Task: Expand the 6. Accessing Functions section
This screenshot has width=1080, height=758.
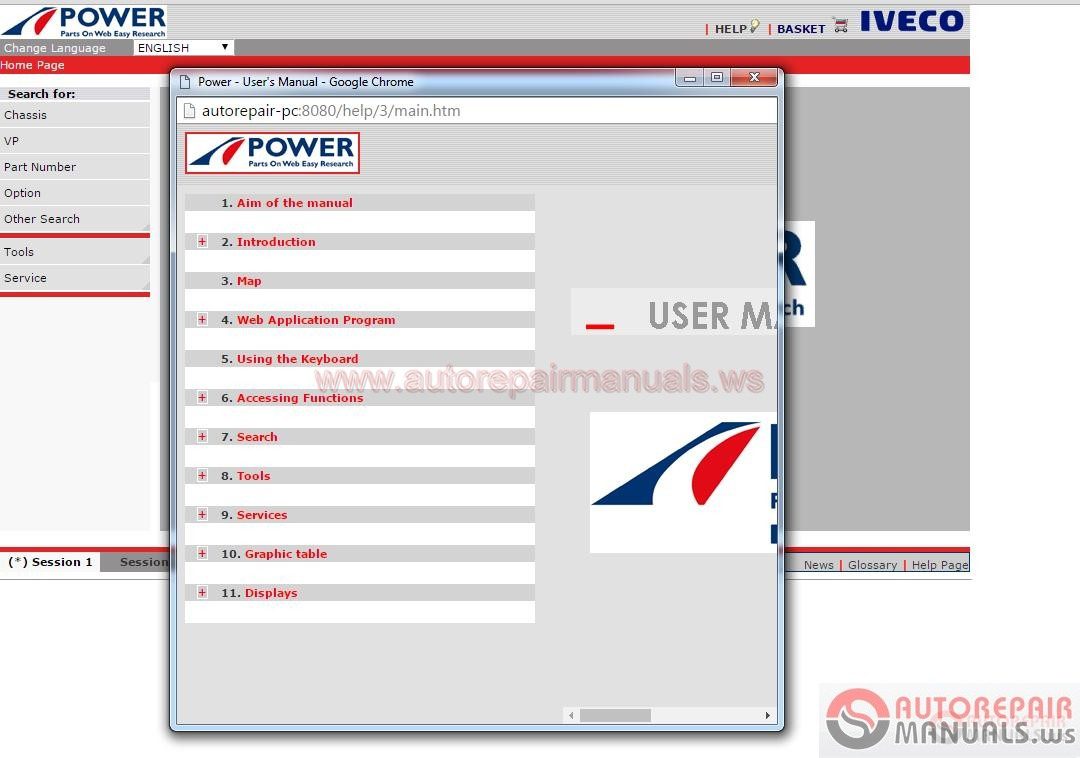Action: pyautogui.click(x=202, y=397)
